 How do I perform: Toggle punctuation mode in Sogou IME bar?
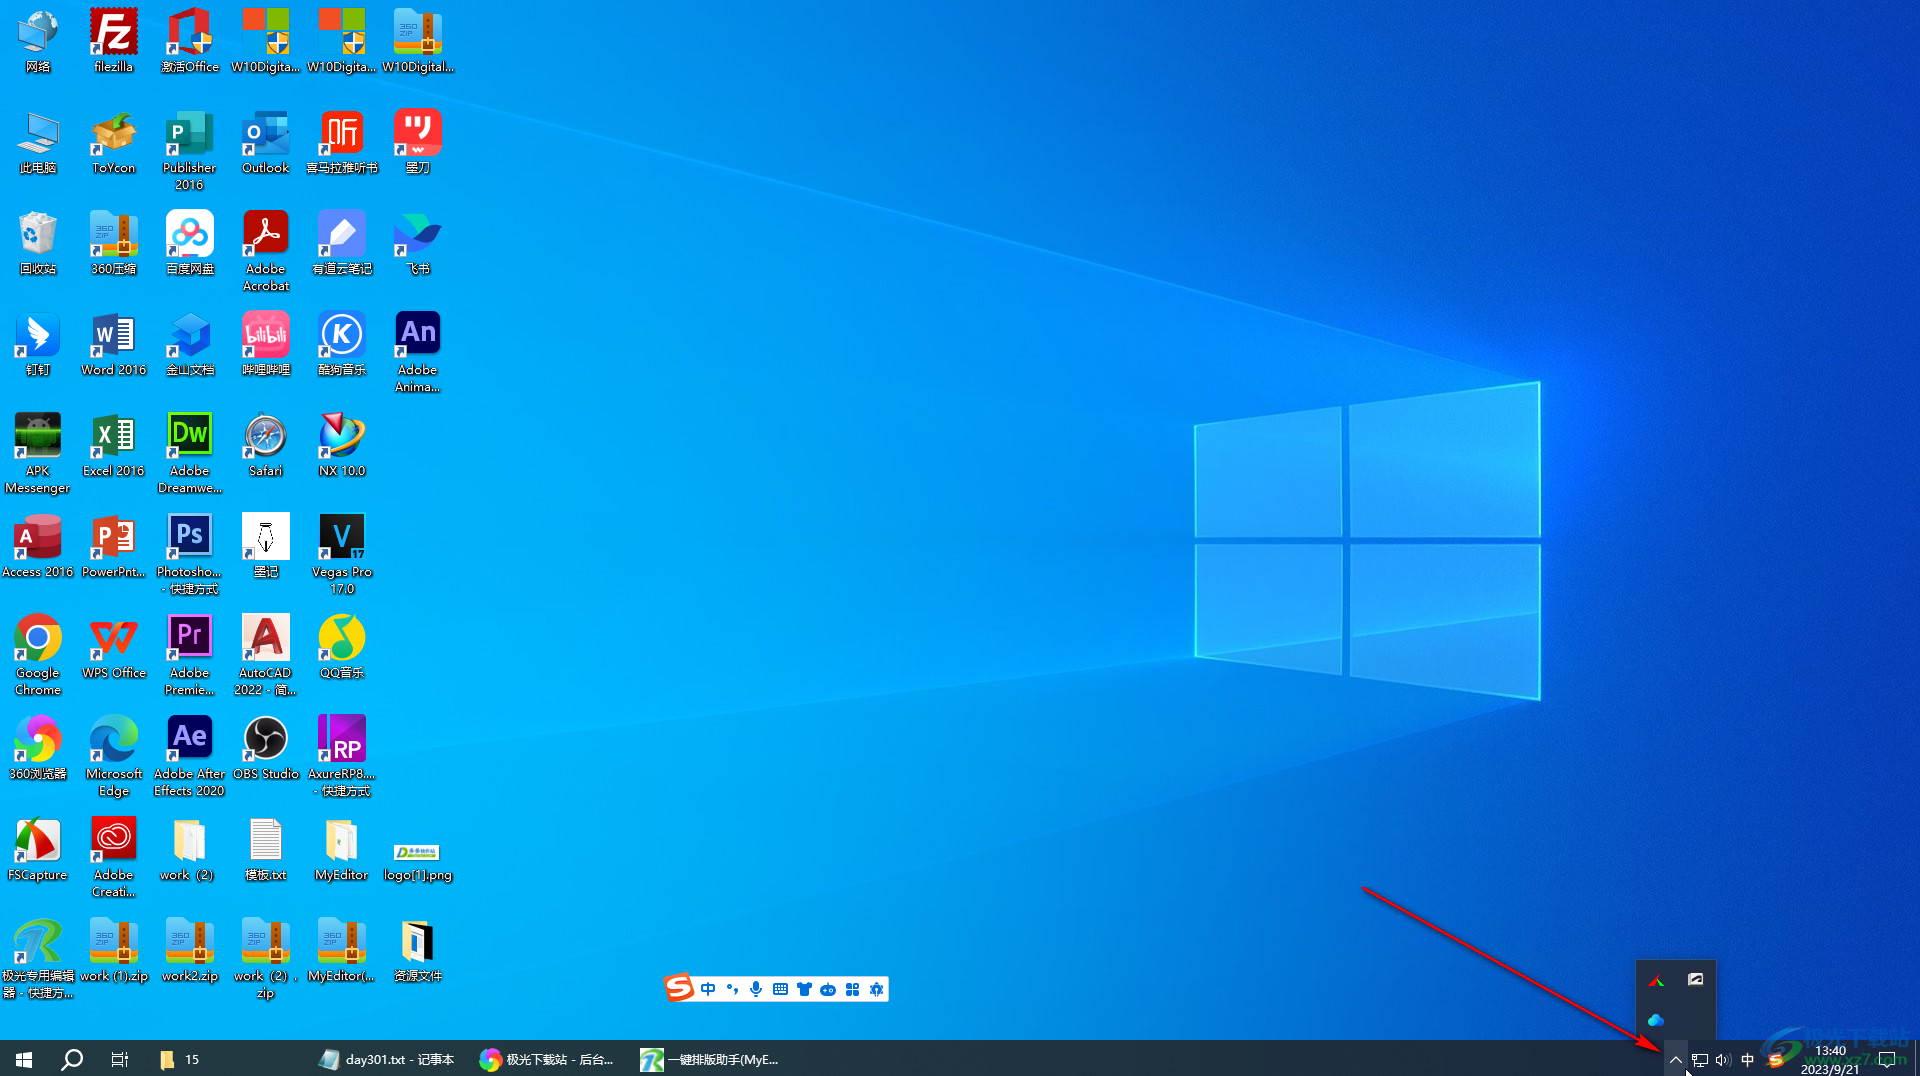(x=732, y=989)
